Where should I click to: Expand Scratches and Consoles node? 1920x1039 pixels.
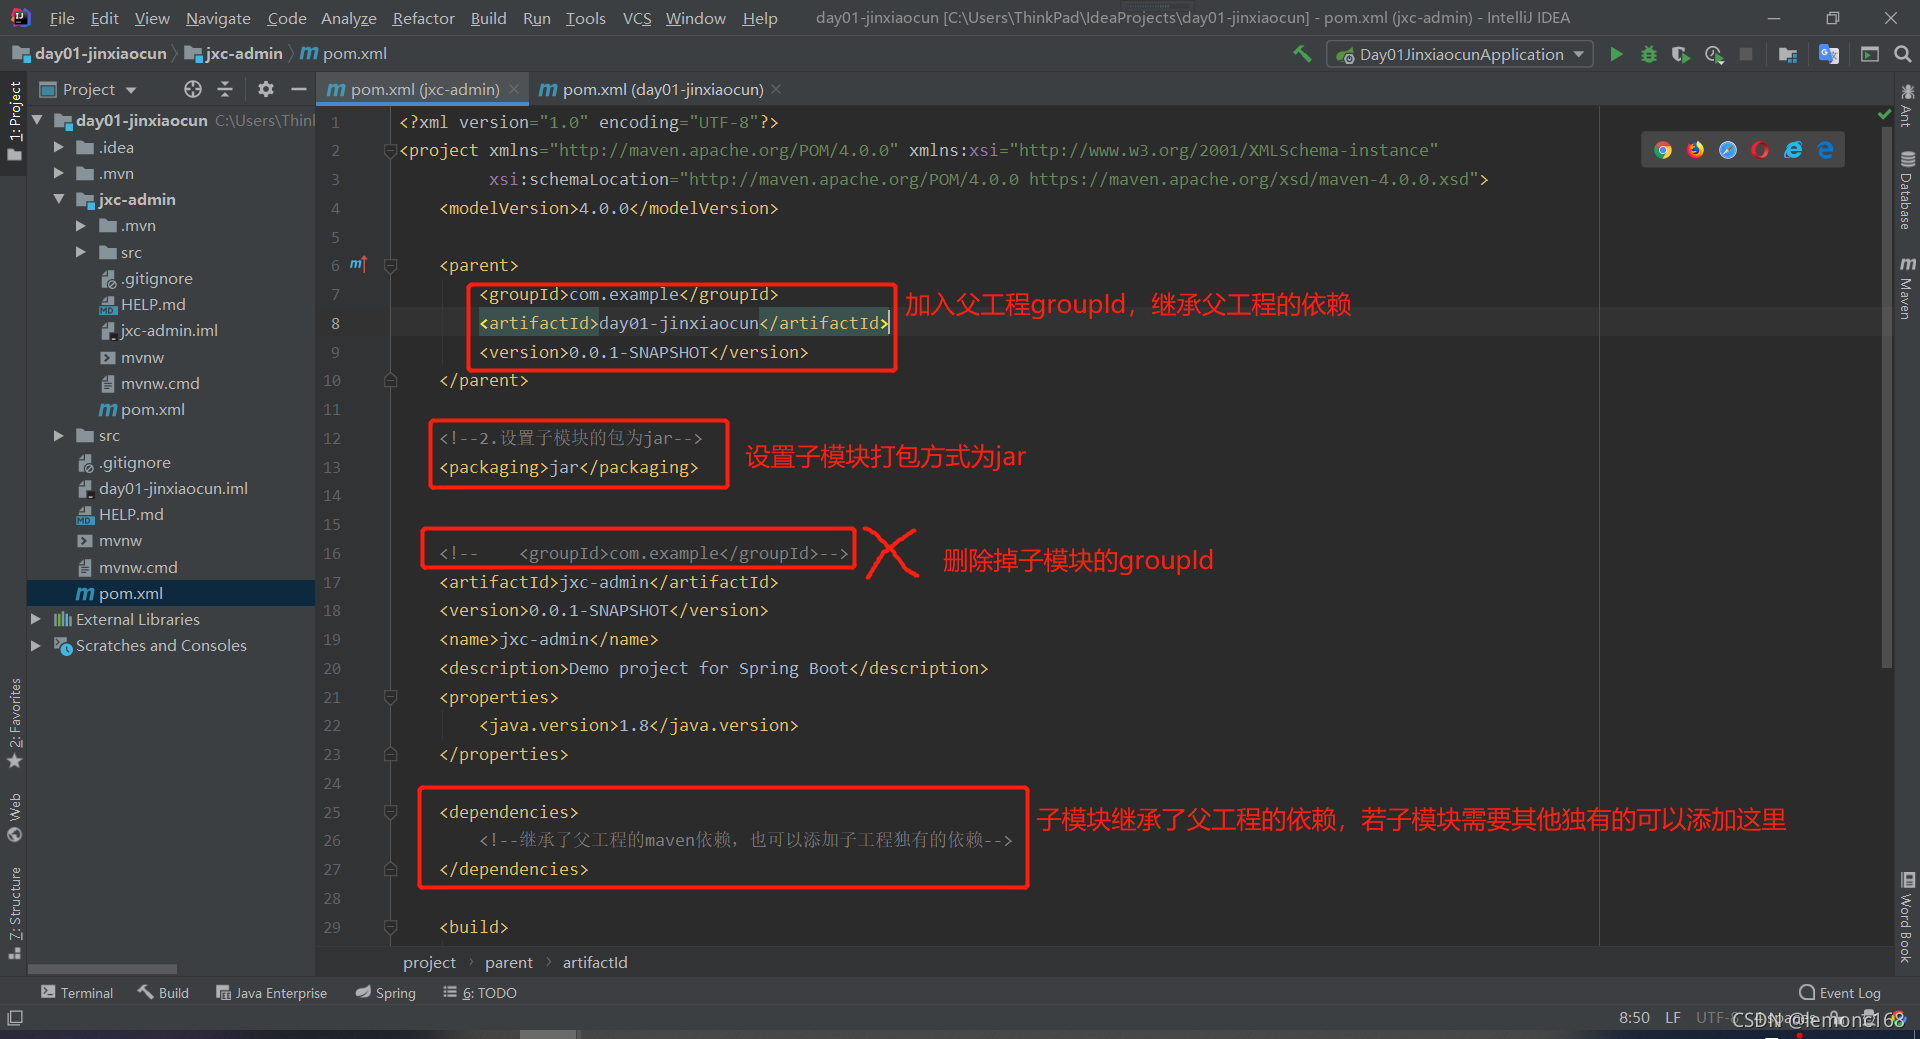36,645
